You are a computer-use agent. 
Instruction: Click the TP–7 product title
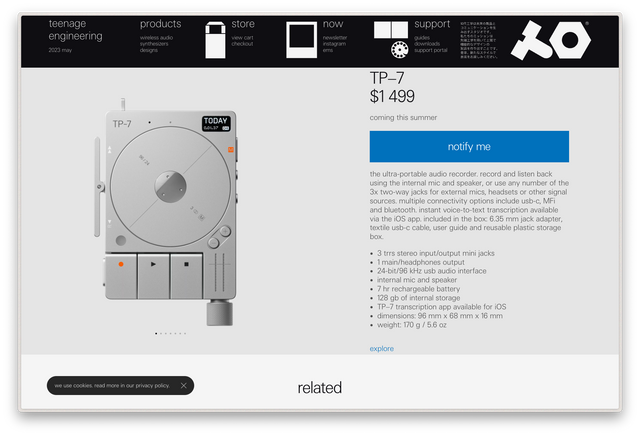point(387,78)
